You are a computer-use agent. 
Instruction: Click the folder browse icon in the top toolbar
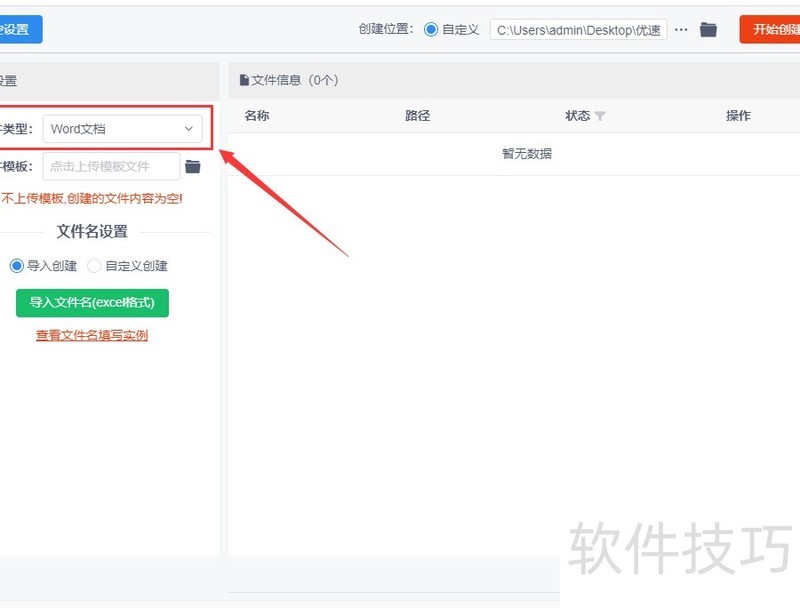pyautogui.click(x=708, y=29)
